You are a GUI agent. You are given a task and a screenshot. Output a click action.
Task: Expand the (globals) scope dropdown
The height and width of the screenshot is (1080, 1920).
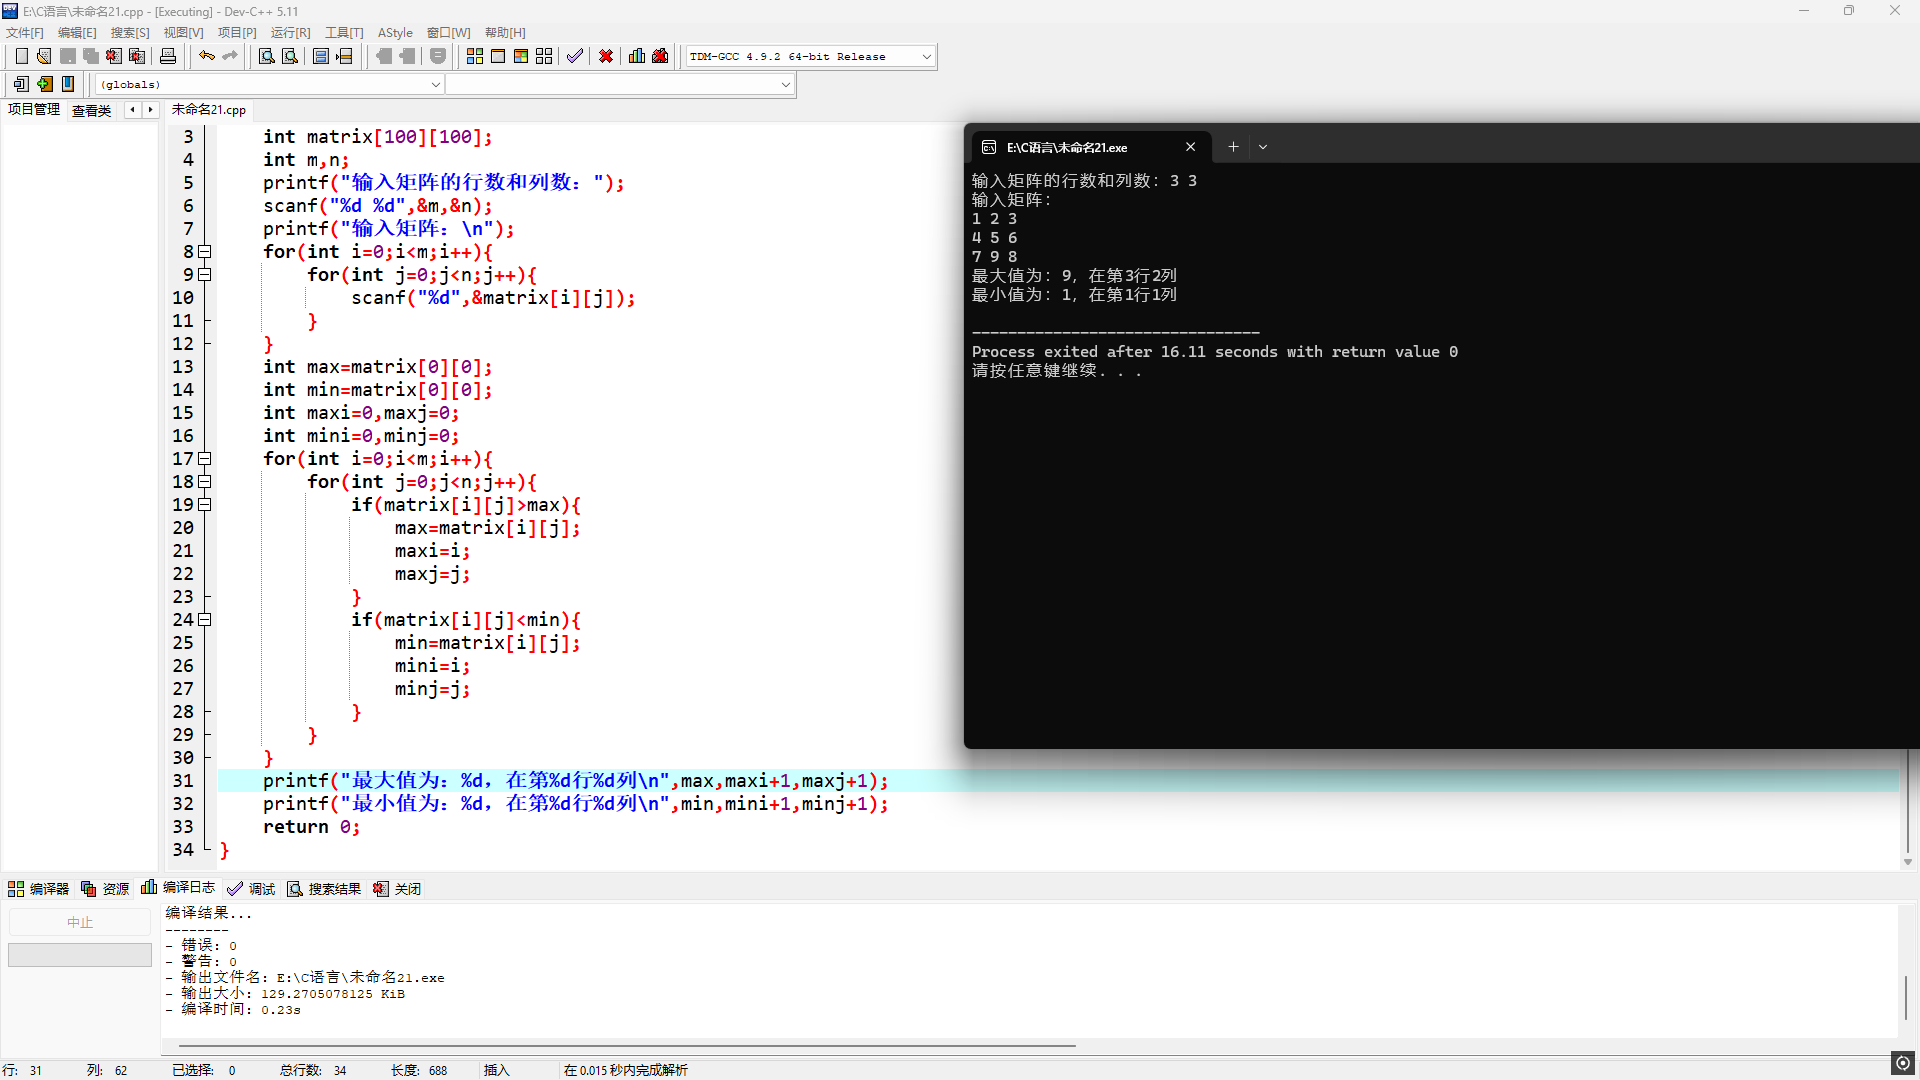[x=435, y=85]
